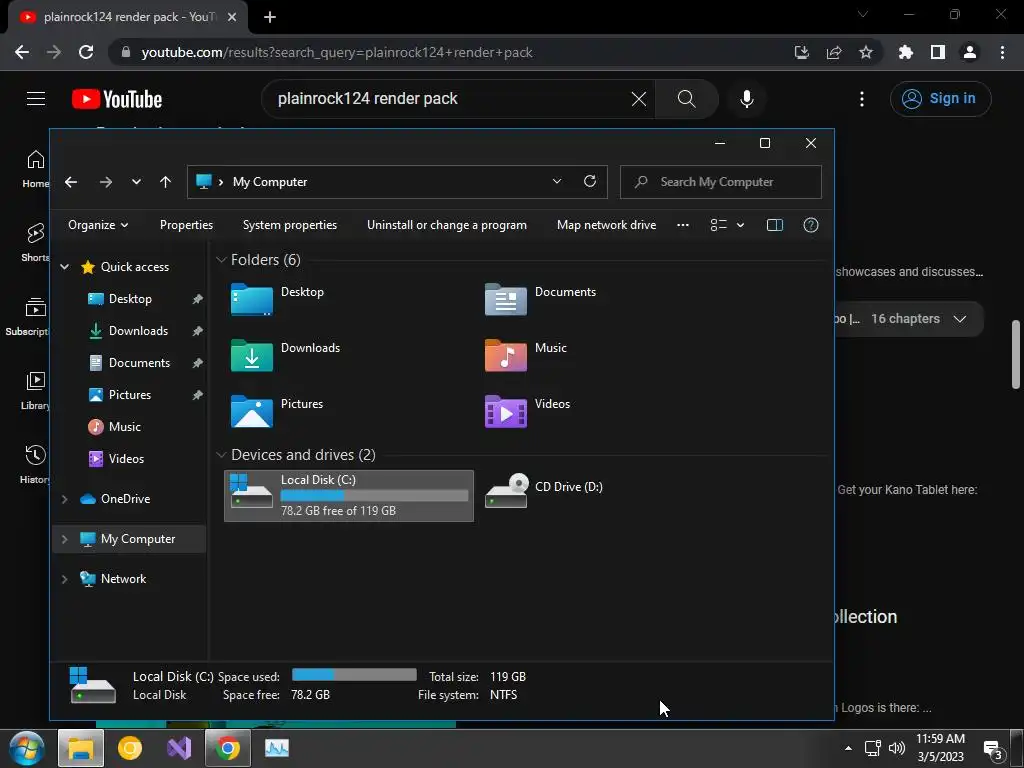Select CD Drive (D:)

tap(544, 491)
